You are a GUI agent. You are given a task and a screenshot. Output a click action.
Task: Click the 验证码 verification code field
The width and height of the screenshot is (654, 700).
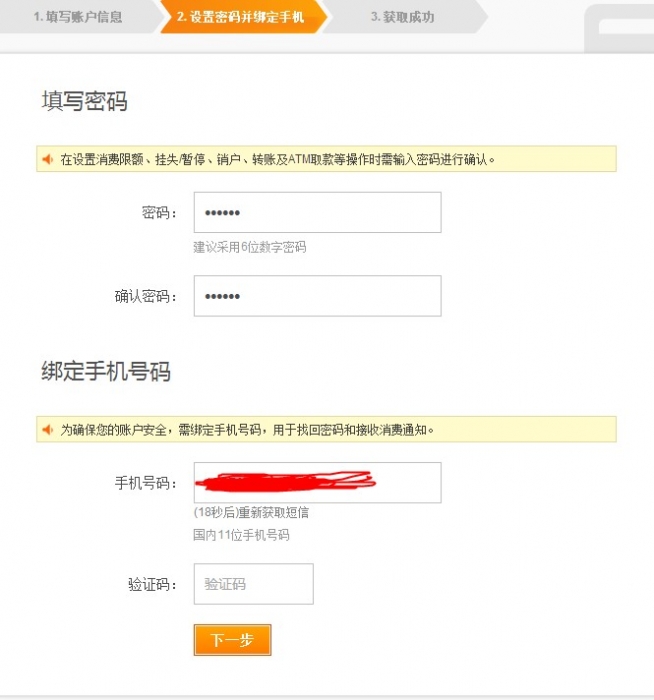(254, 584)
